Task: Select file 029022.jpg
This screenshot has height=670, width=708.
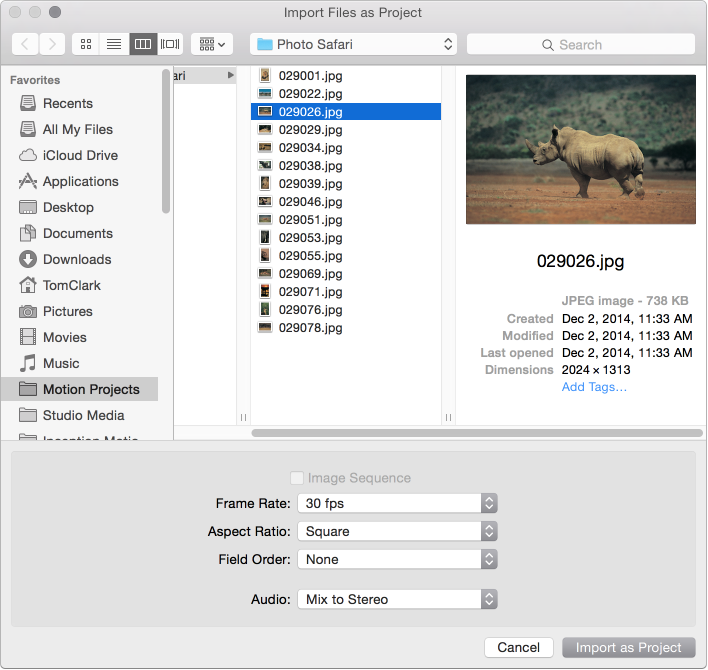Action: [x=346, y=93]
